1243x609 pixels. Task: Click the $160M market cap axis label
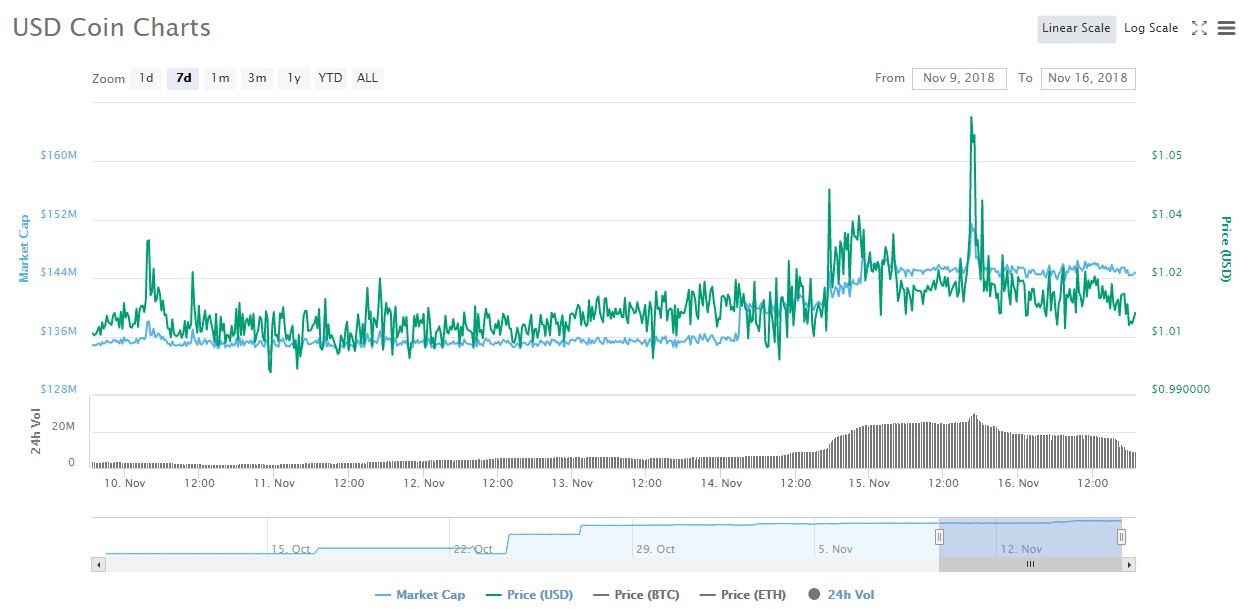(59, 155)
